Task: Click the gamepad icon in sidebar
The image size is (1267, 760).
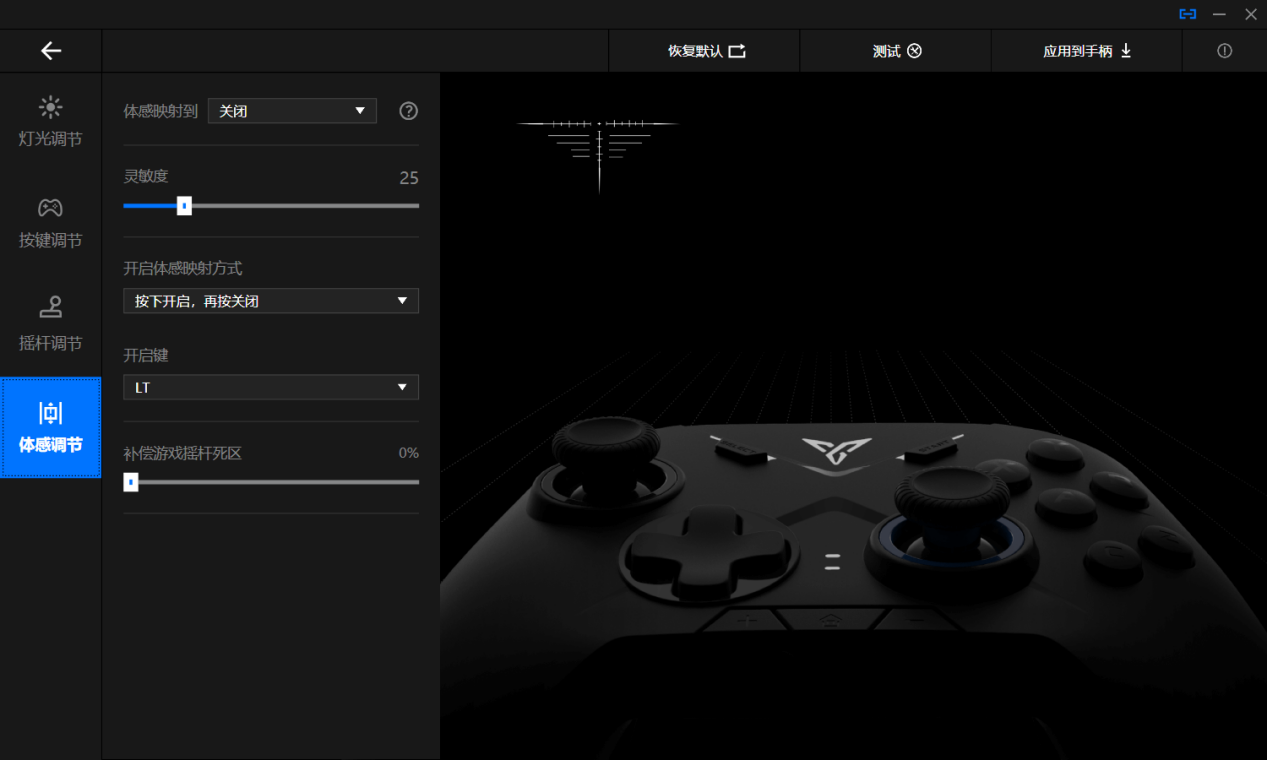Action: click(x=51, y=208)
